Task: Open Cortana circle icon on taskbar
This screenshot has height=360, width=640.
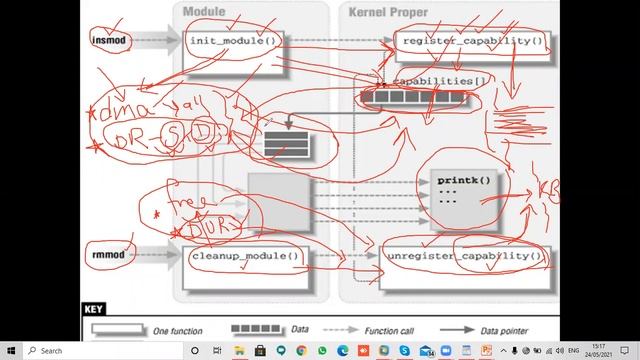Action: [x=195, y=351]
